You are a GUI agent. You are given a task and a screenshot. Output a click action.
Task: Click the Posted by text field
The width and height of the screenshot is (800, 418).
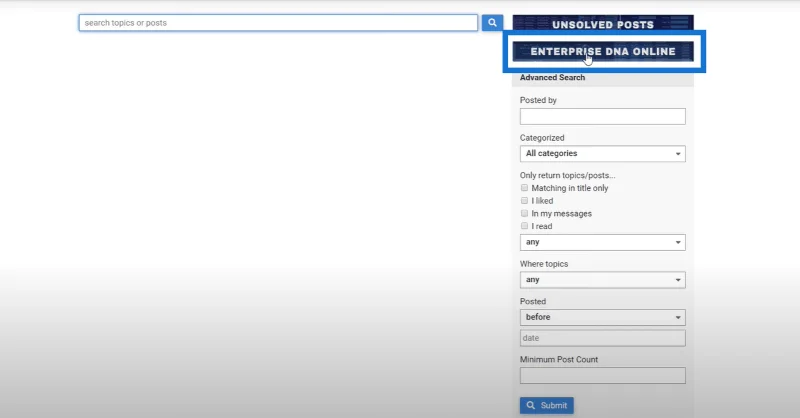603,116
